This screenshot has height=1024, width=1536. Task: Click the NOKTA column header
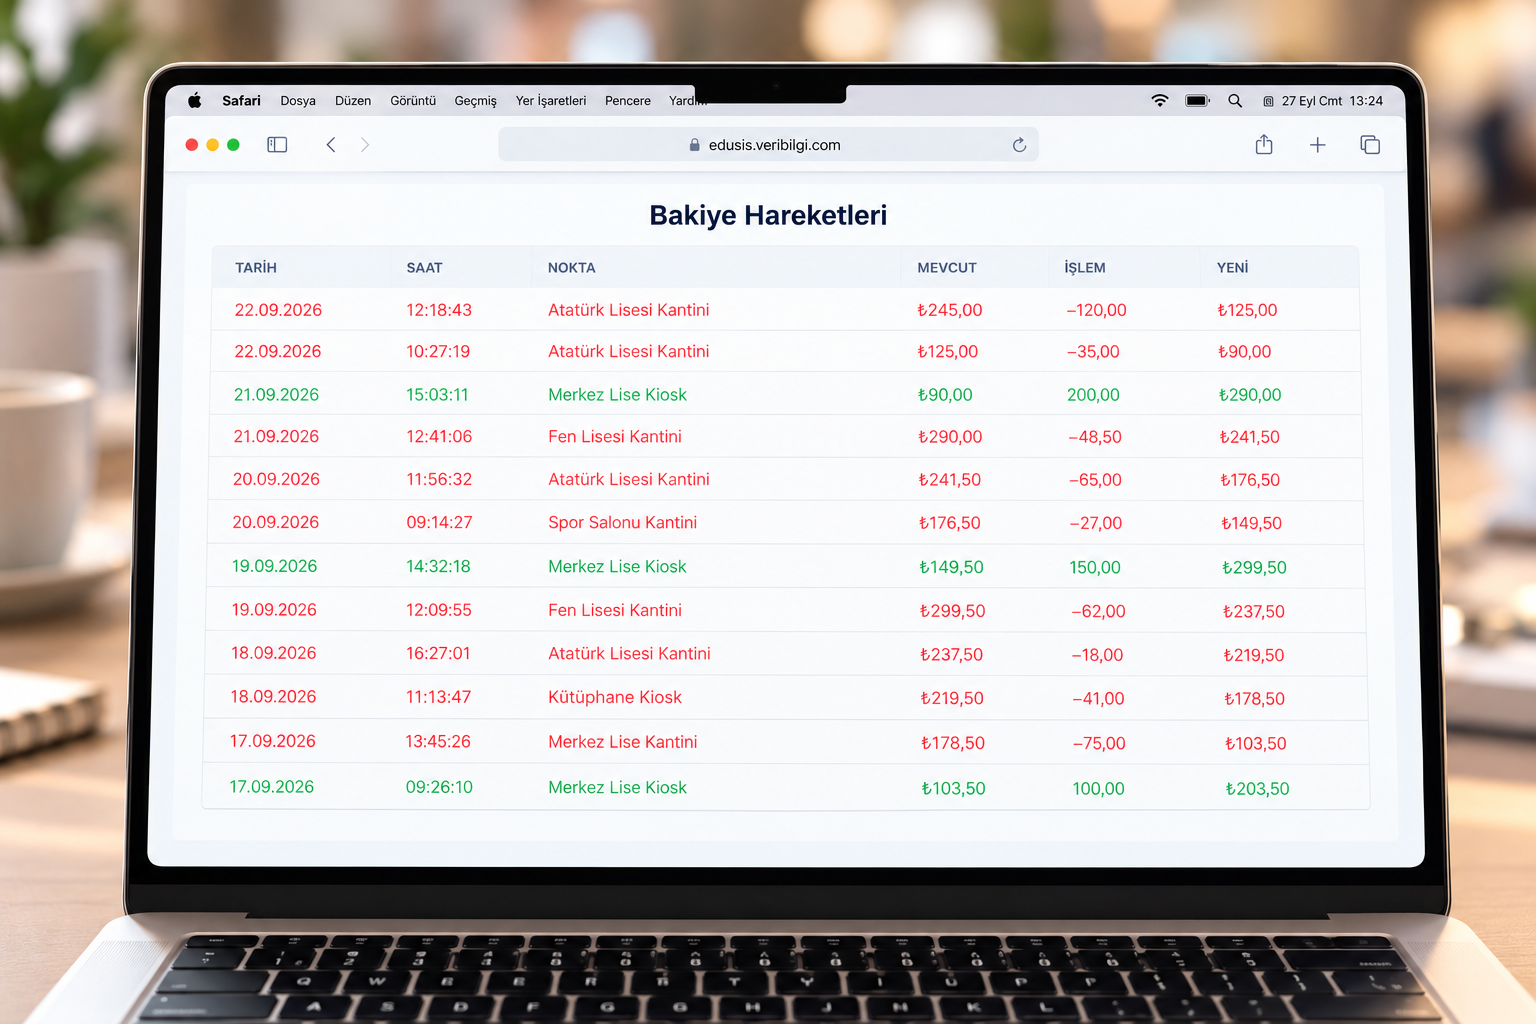572,268
